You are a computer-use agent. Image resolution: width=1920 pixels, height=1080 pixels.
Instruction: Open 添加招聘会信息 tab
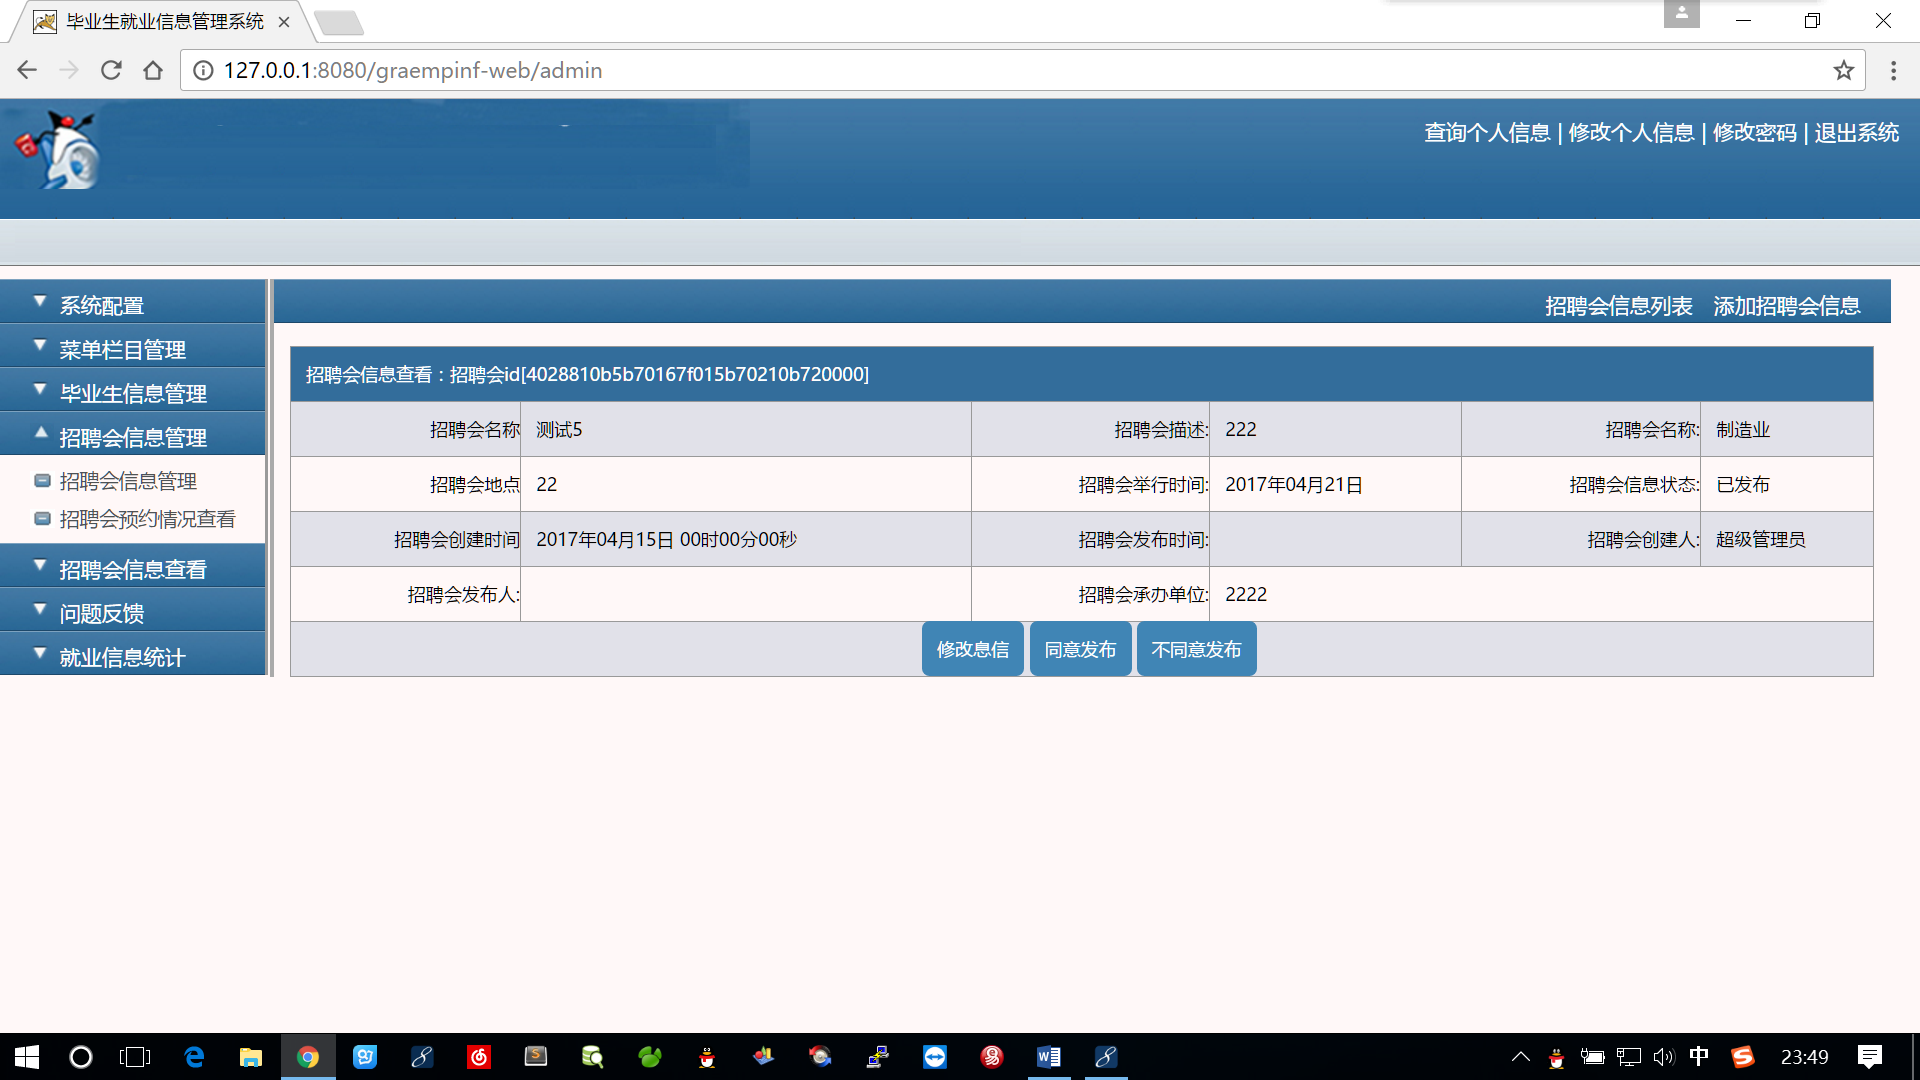pyautogui.click(x=1786, y=306)
